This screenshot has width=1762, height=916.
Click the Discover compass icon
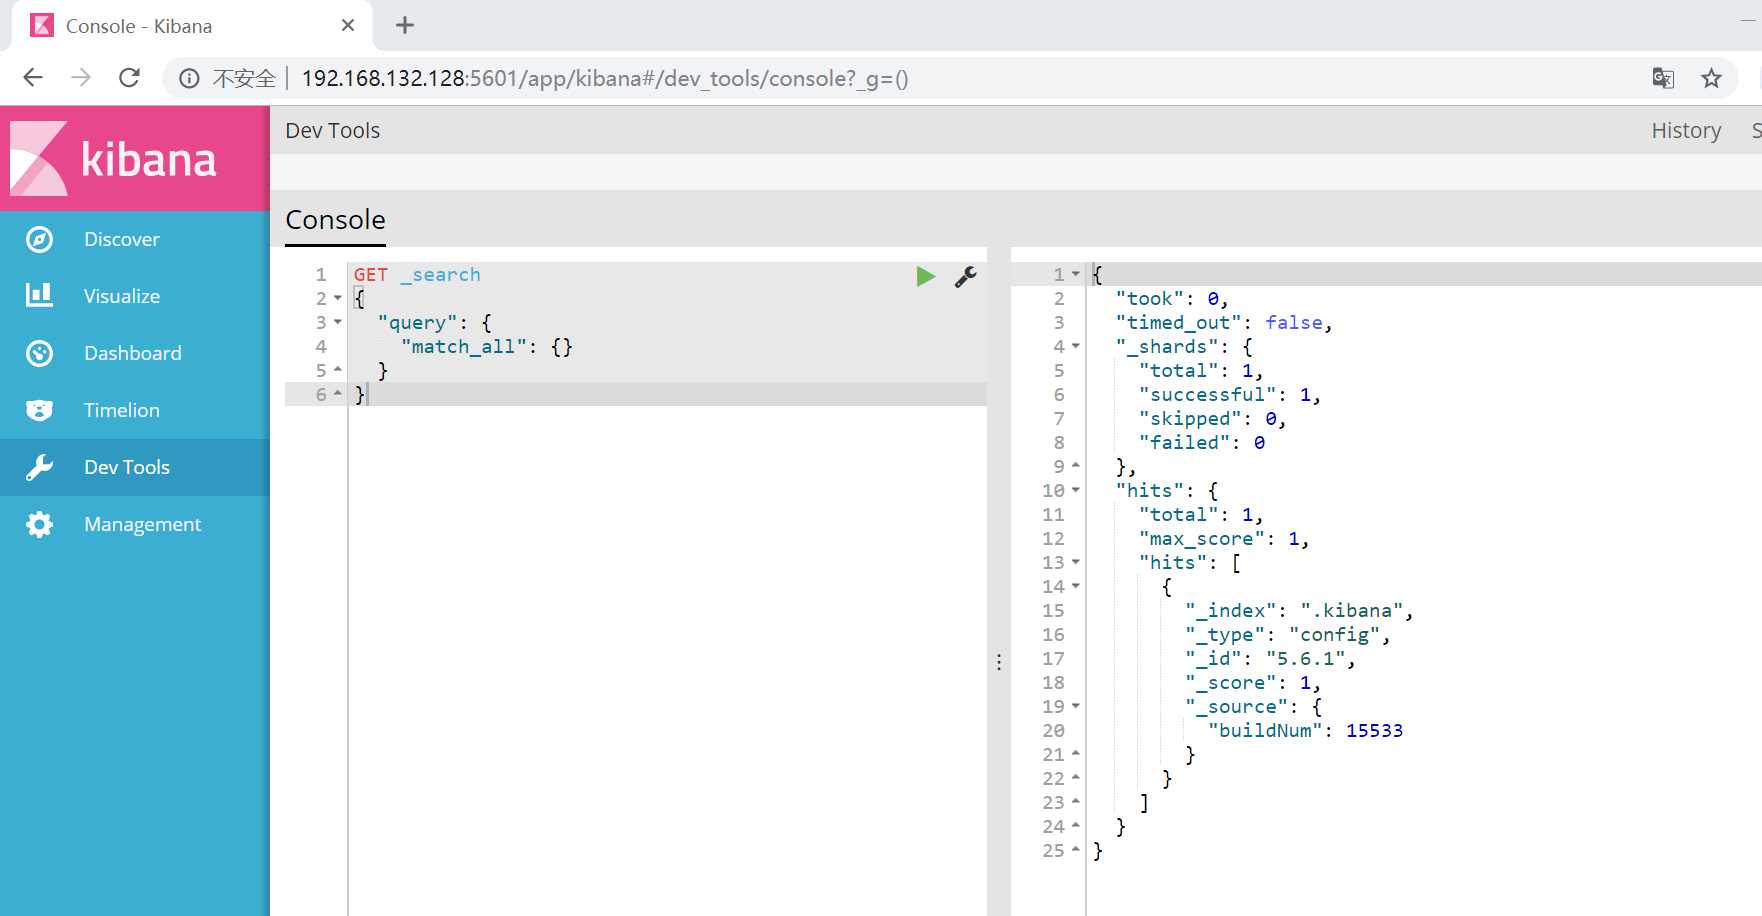[x=39, y=239]
